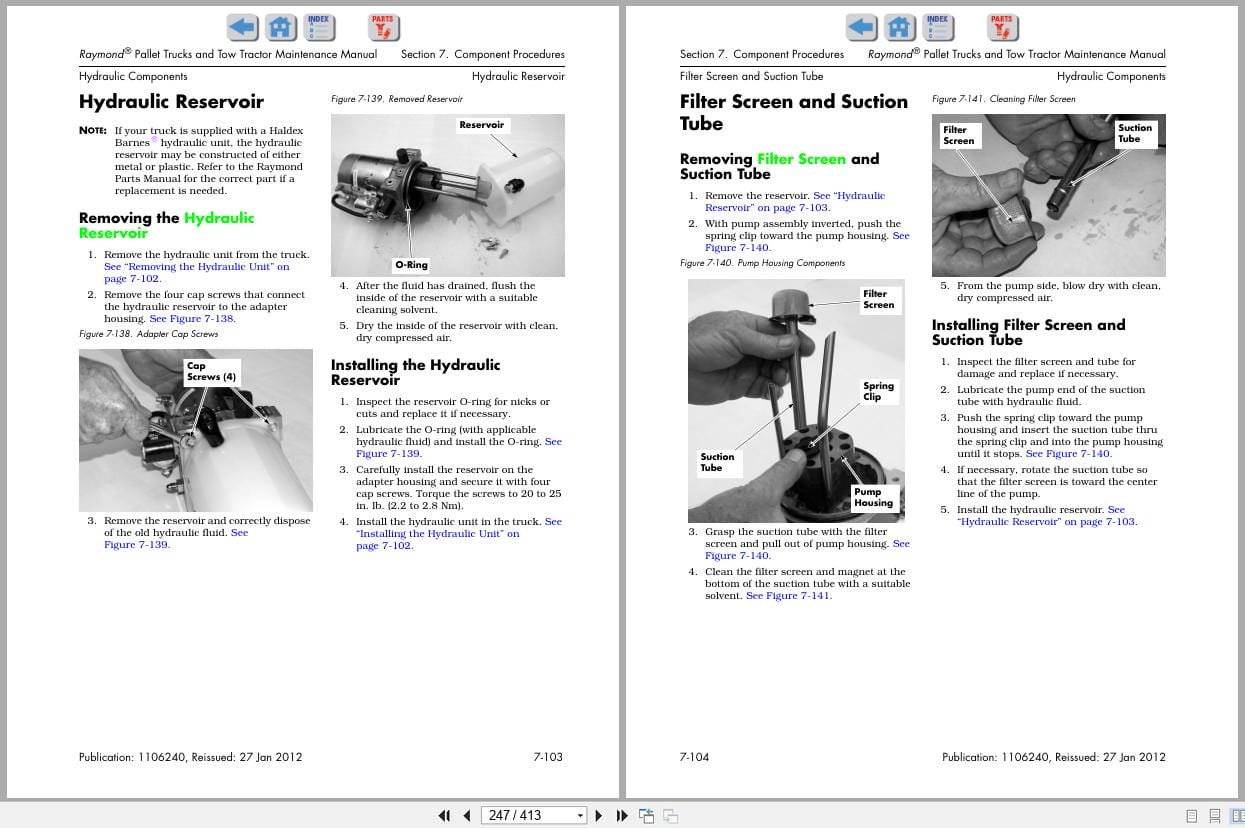This screenshot has height=828, width=1245.
Task: Switch to single page view
Action: click(1193, 815)
